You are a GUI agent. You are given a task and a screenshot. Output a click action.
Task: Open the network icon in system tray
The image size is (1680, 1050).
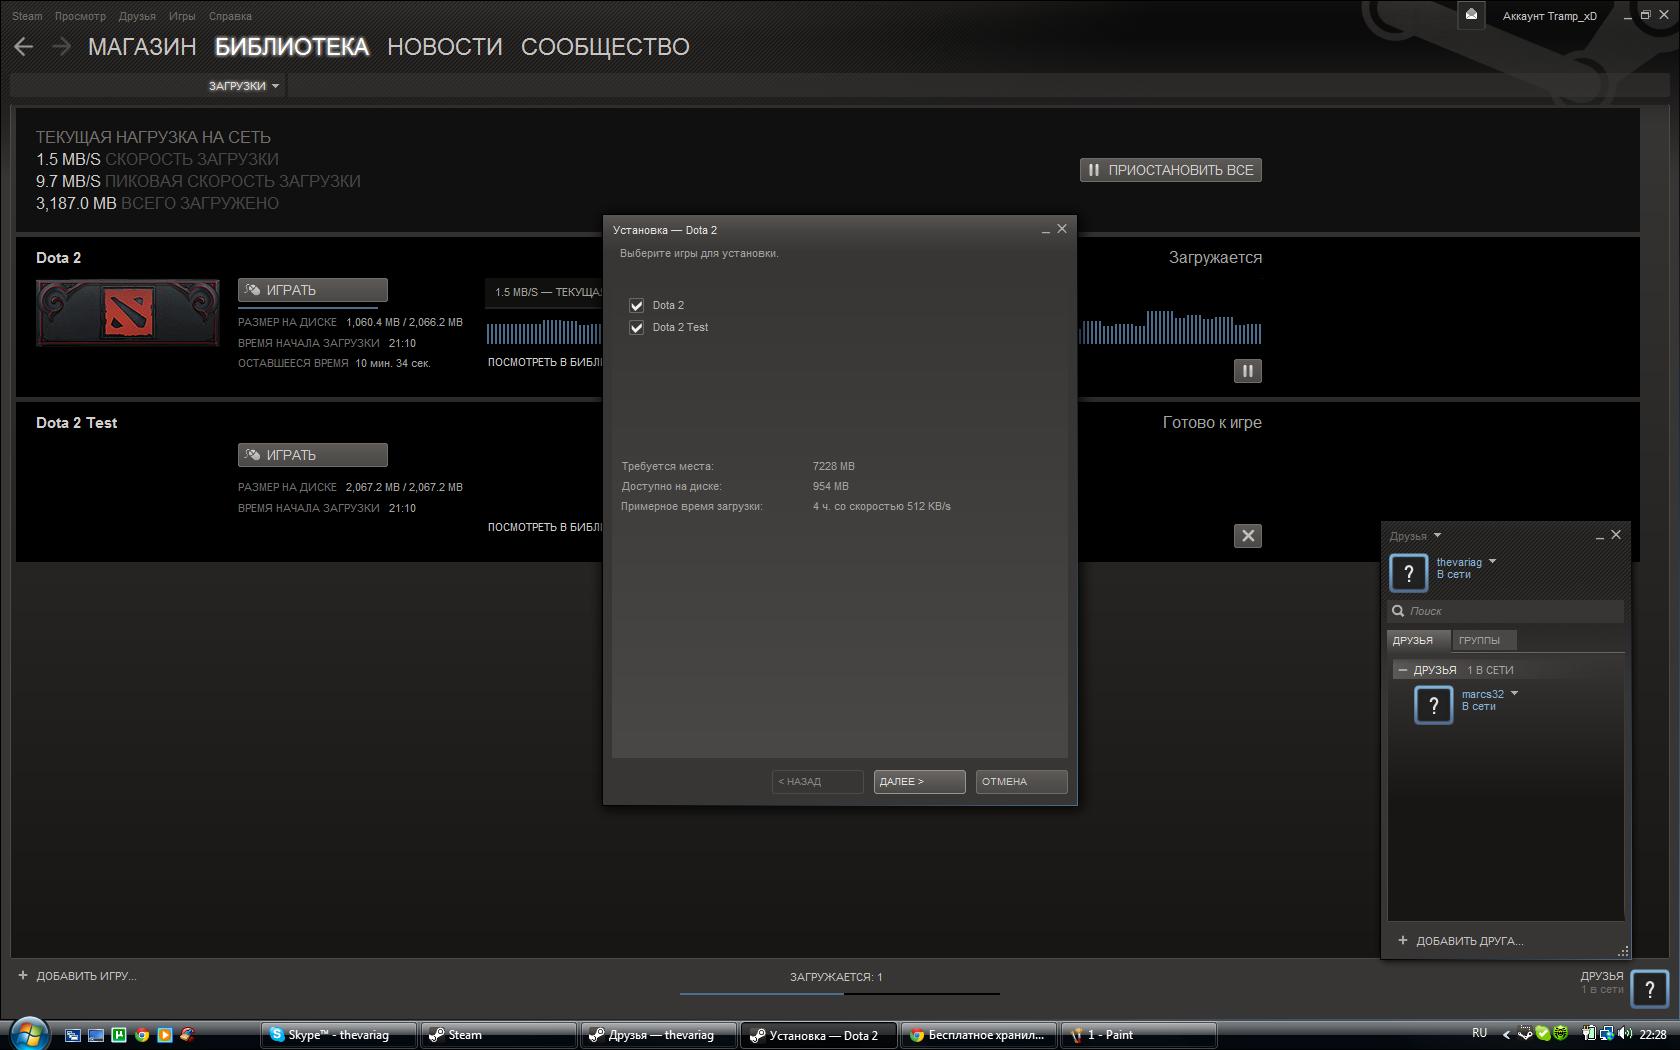point(1606,1034)
